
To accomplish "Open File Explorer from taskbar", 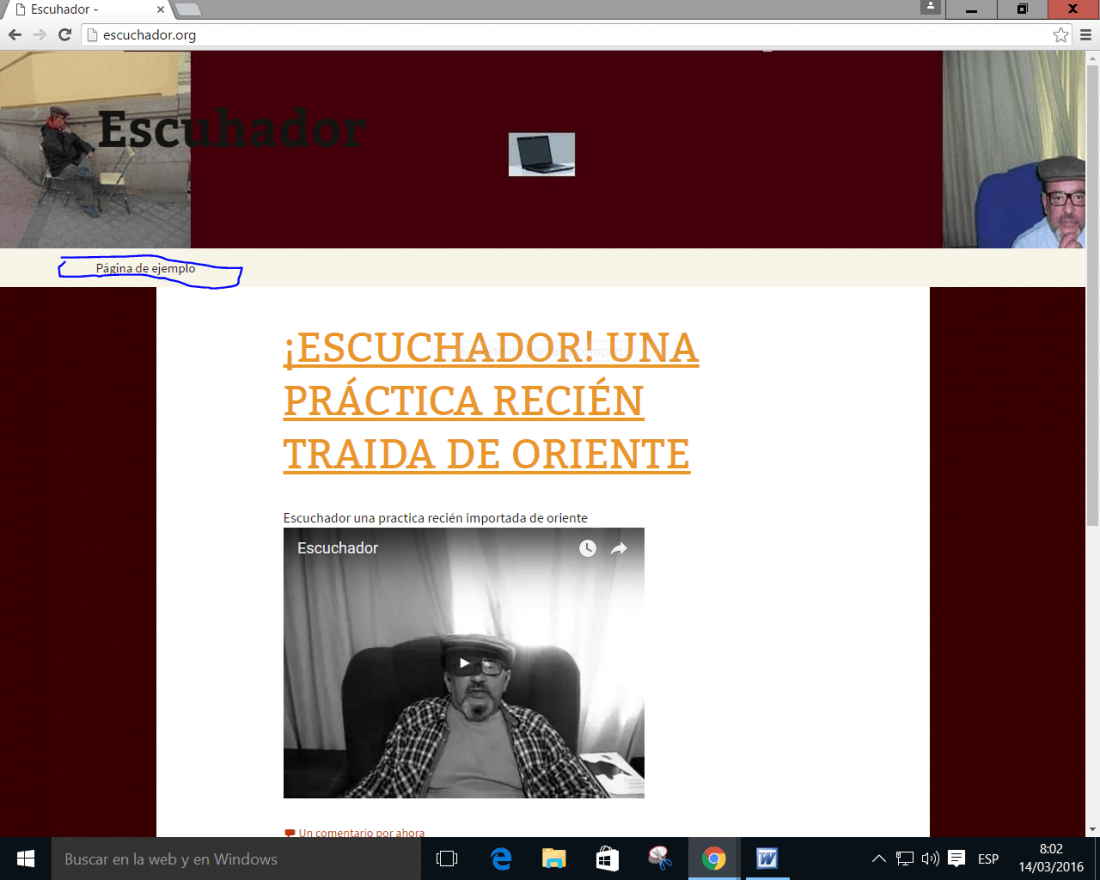I will coord(554,859).
